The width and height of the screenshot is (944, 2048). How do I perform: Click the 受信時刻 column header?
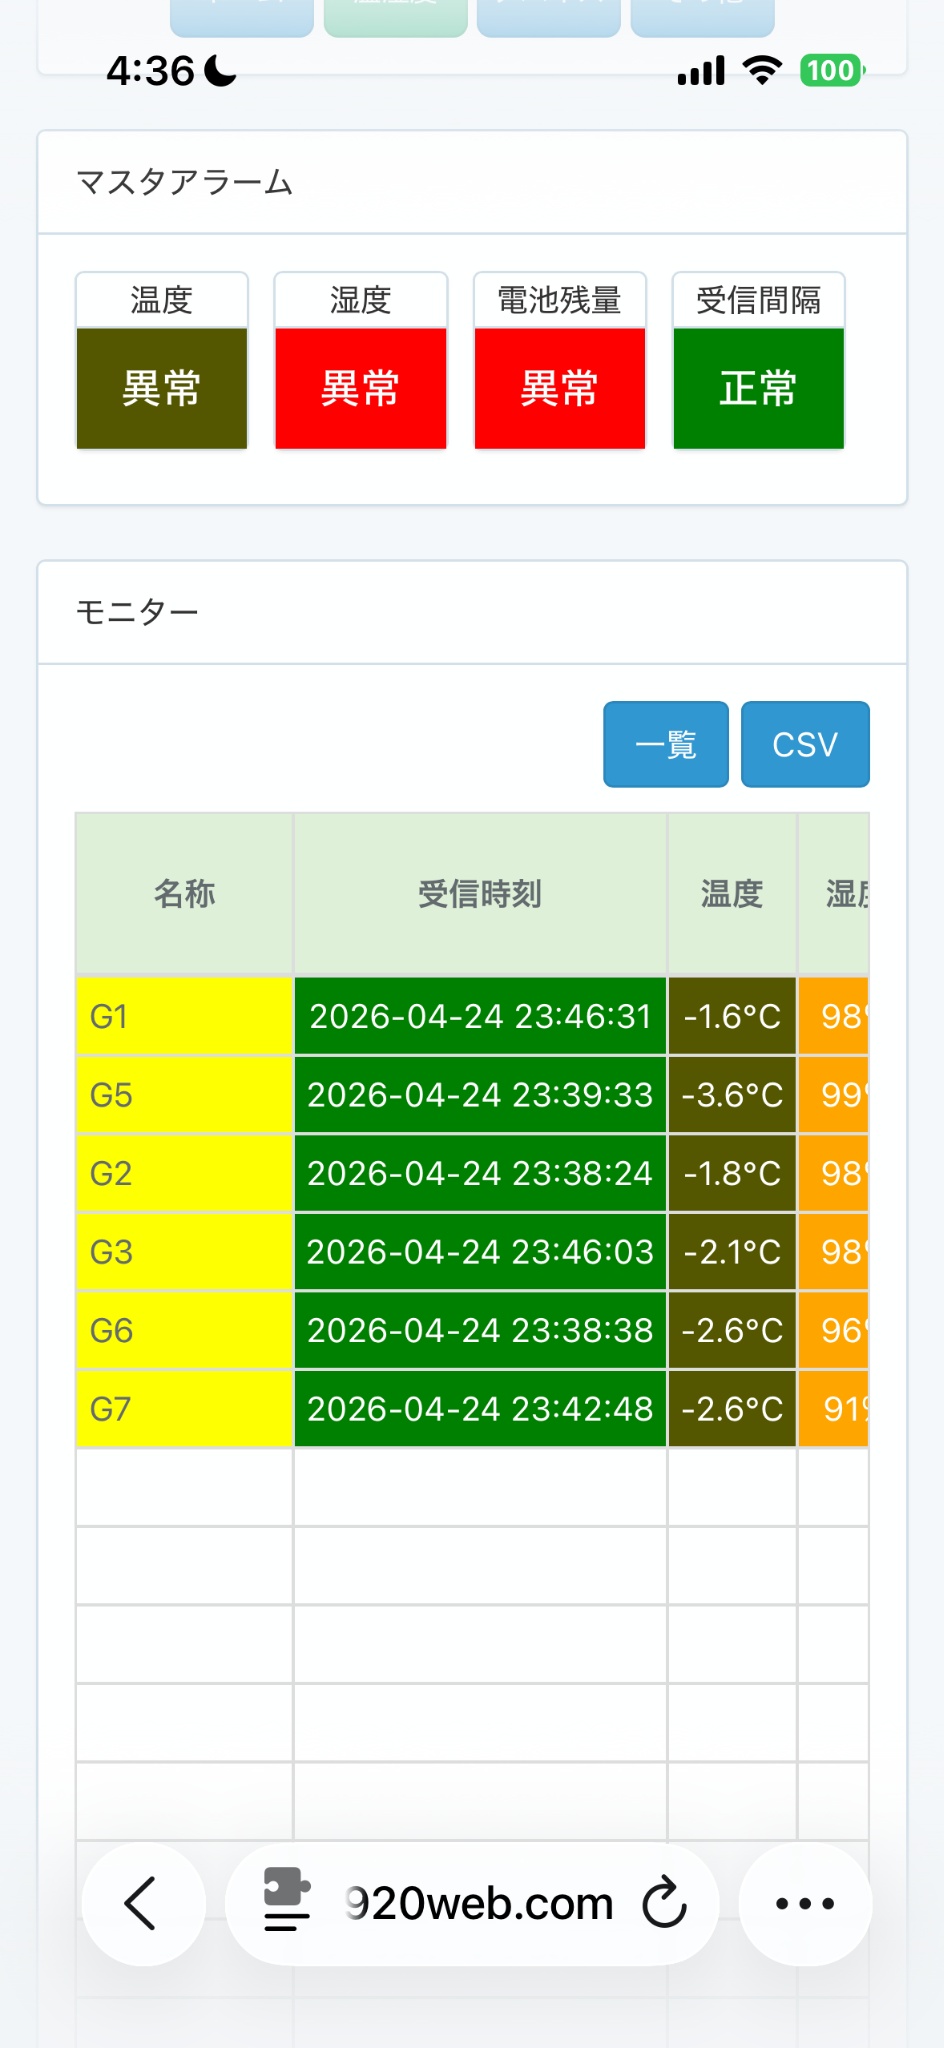pos(480,894)
